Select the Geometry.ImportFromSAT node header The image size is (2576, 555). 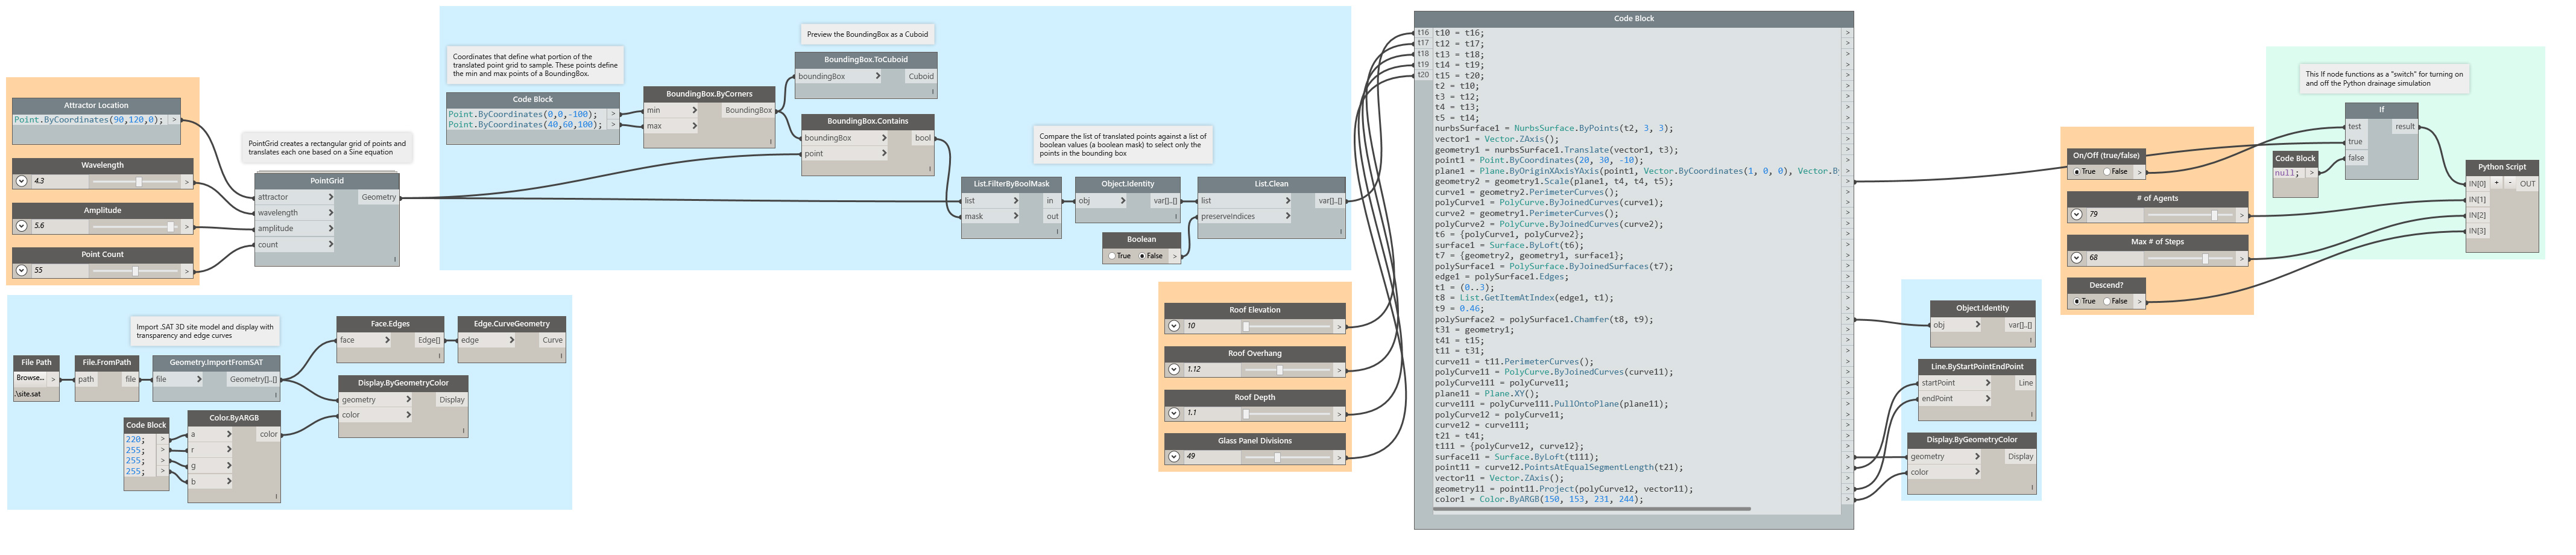pos(216,363)
